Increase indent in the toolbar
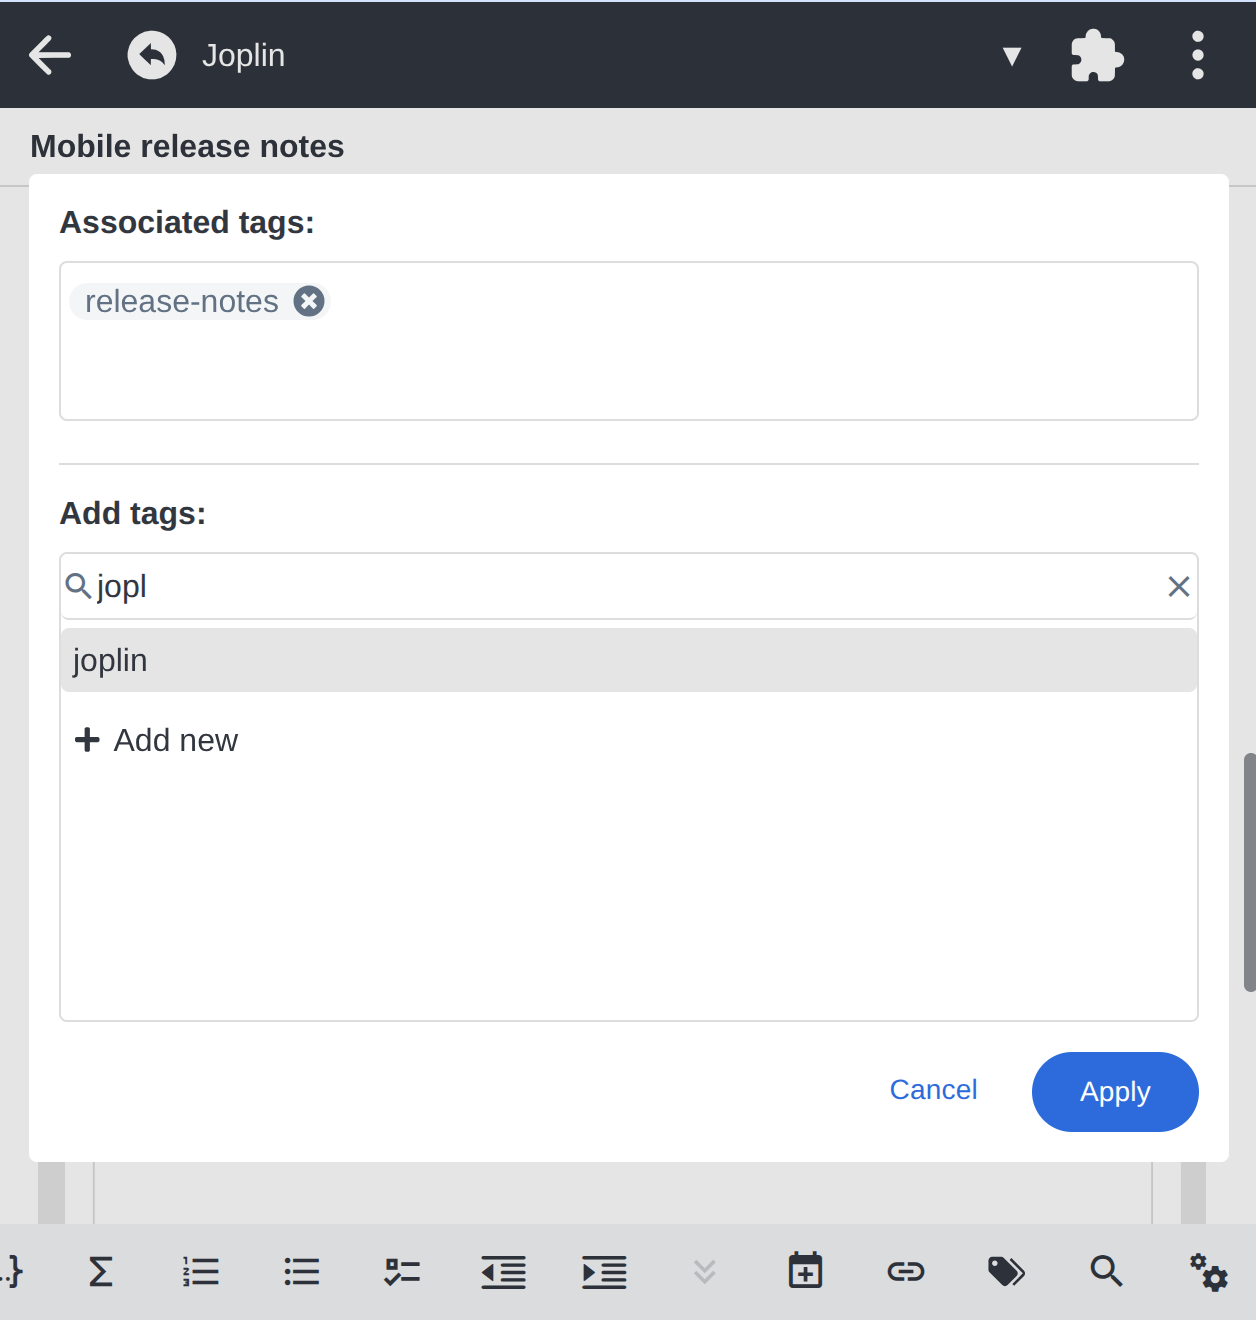1256x1320 pixels. (x=604, y=1272)
